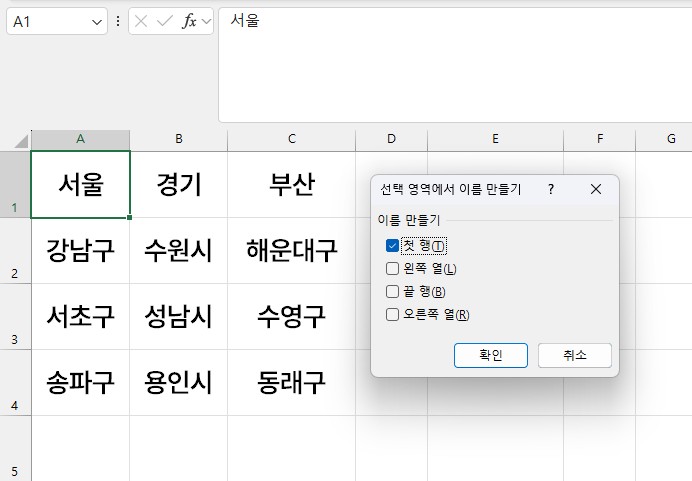The width and height of the screenshot is (692, 481).
Task: Select row 5 header
Action: tap(15, 448)
